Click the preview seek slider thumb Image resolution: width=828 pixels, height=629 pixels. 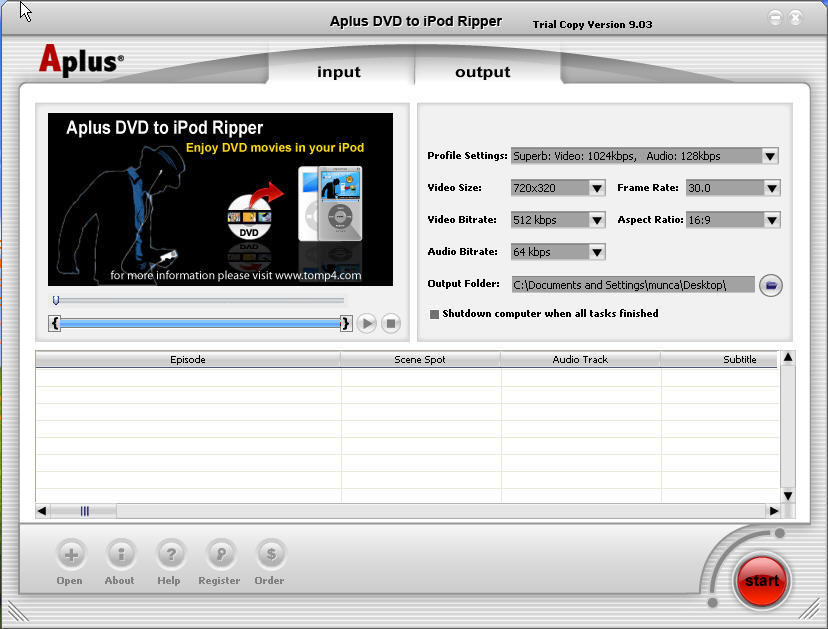point(56,301)
